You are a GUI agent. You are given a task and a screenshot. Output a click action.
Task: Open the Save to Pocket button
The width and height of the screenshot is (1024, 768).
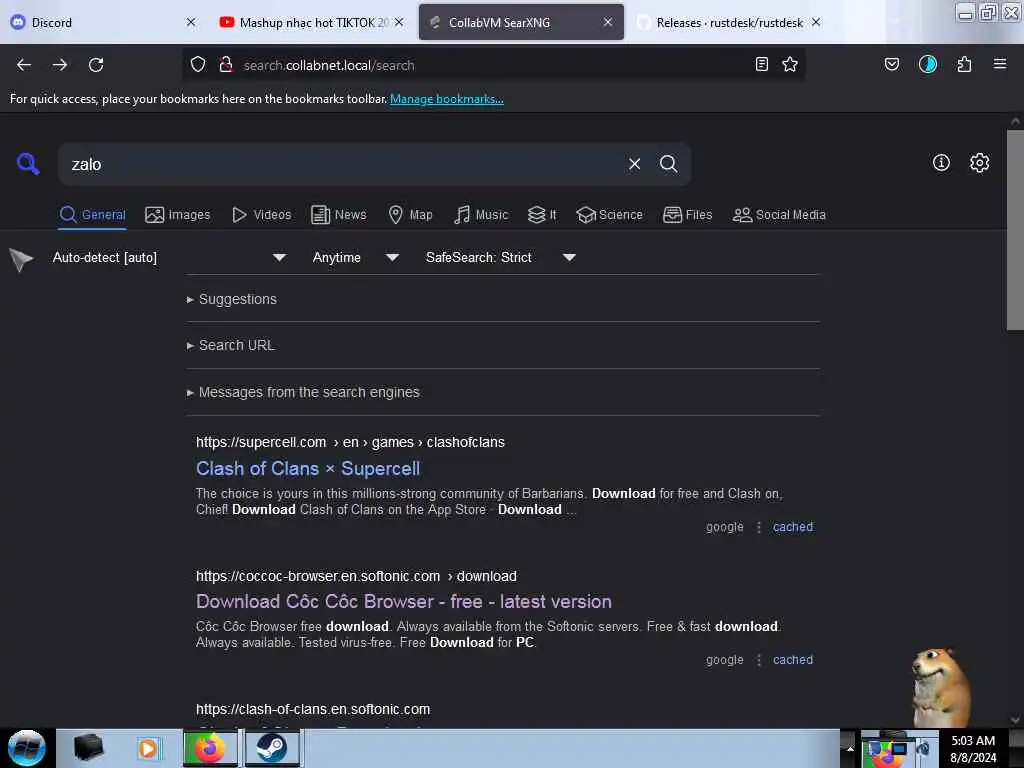tap(891, 64)
